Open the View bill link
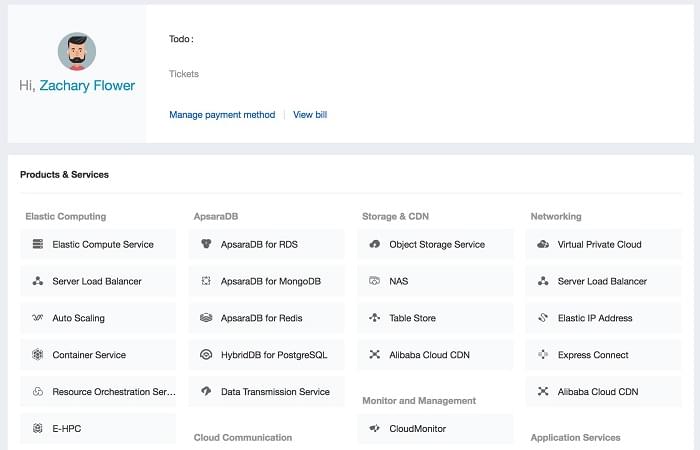The height and width of the screenshot is (450, 700). [x=310, y=115]
